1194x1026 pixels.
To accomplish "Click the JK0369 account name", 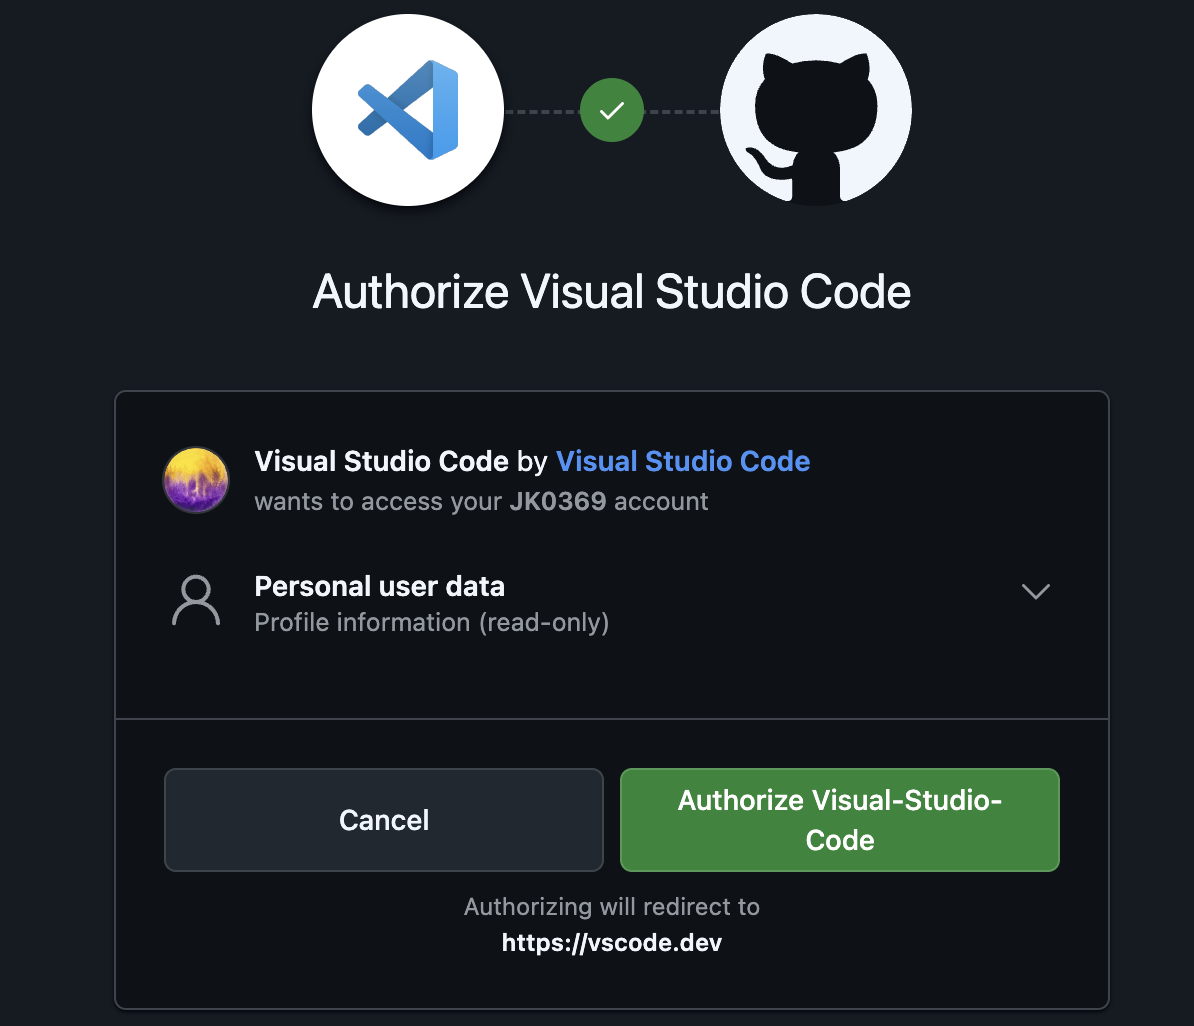I will click(x=557, y=501).
